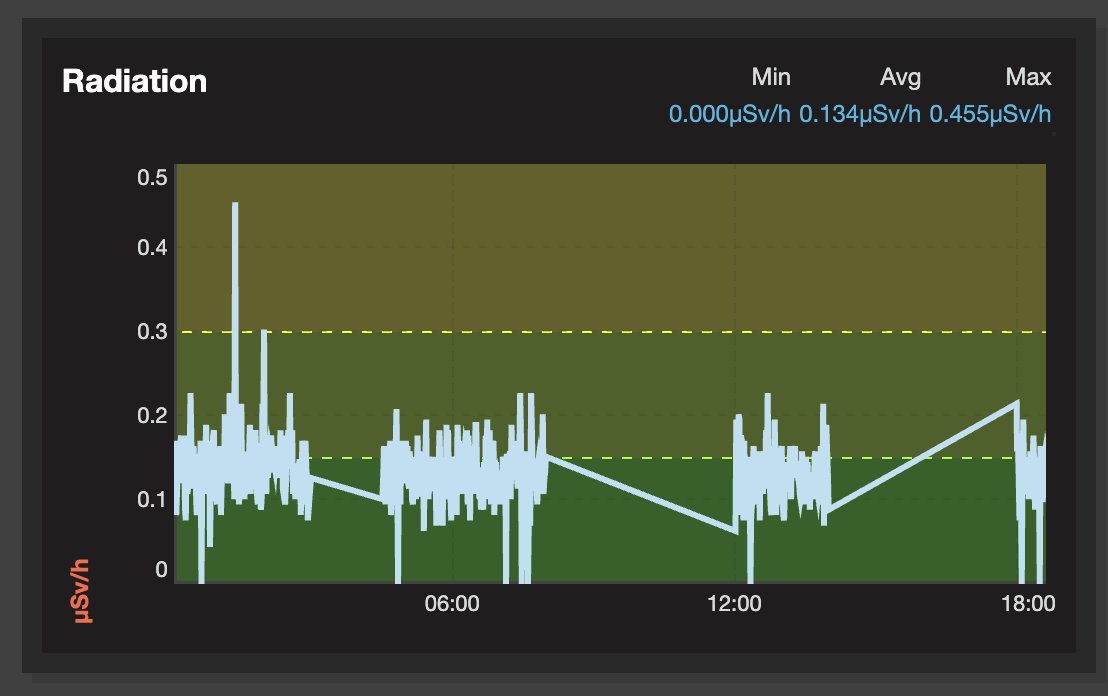Image resolution: width=1108 pixels, height=696 pixels.
Task: Click the 06:00 time axis label
Action: (452, 603)
